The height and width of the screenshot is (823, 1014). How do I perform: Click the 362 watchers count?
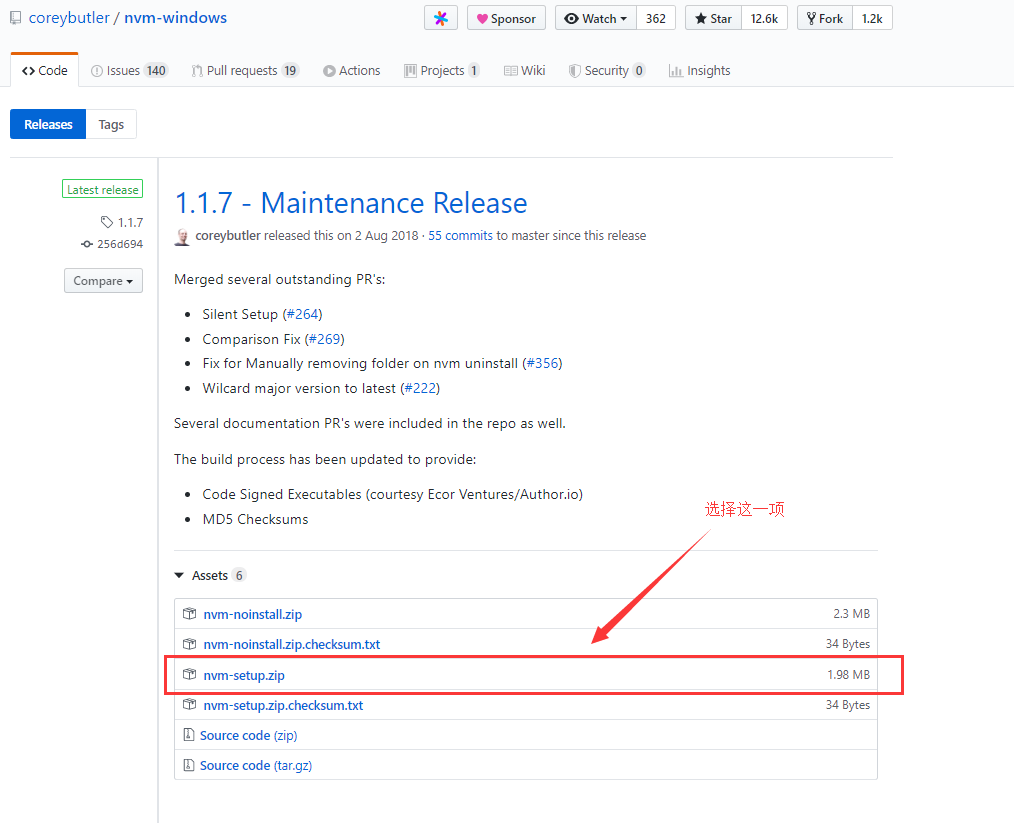tap(656, 18)
